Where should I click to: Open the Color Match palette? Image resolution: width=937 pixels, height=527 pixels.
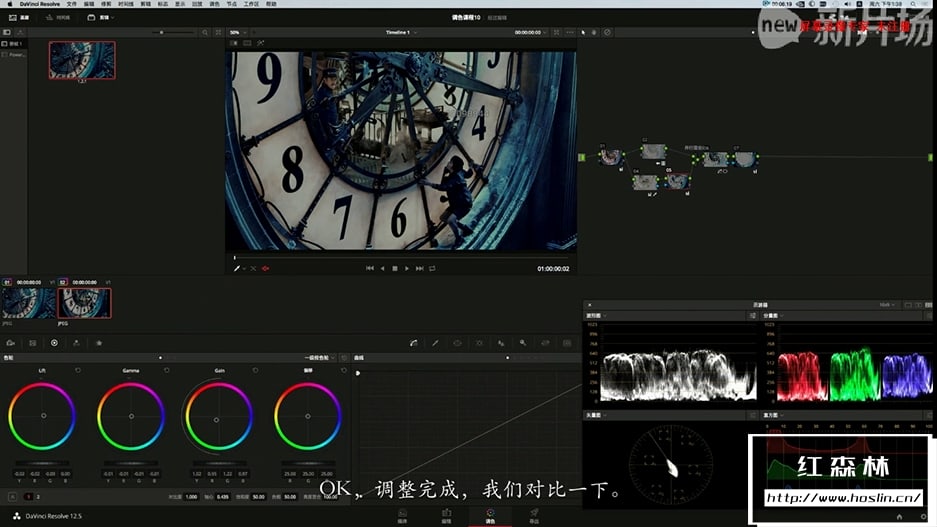pos(33,343)
